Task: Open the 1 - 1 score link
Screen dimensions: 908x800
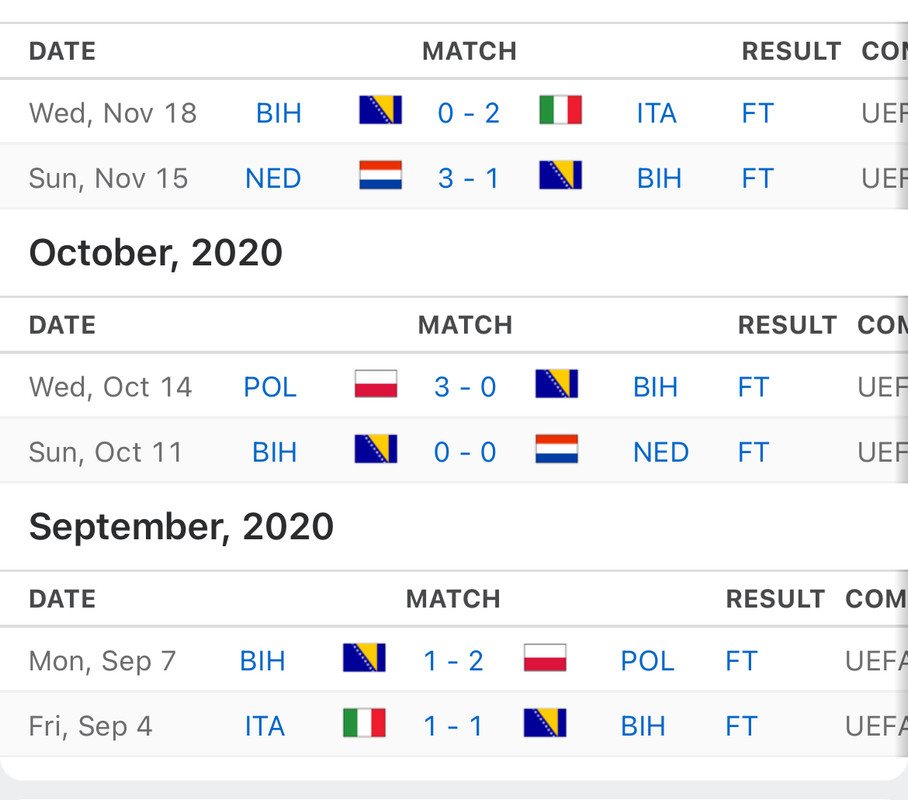Action: [x=453, y=726]
